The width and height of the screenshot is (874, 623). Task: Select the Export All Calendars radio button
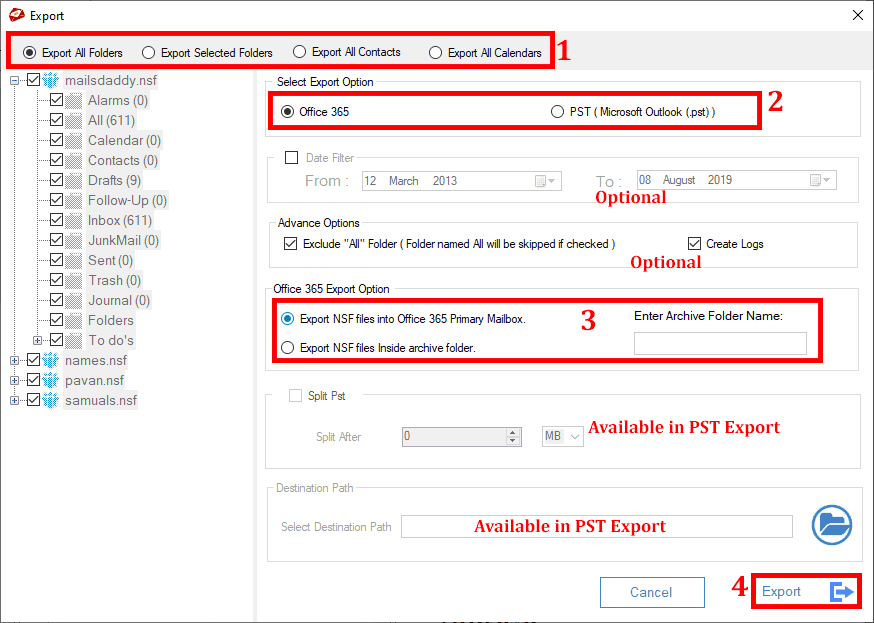435,52
